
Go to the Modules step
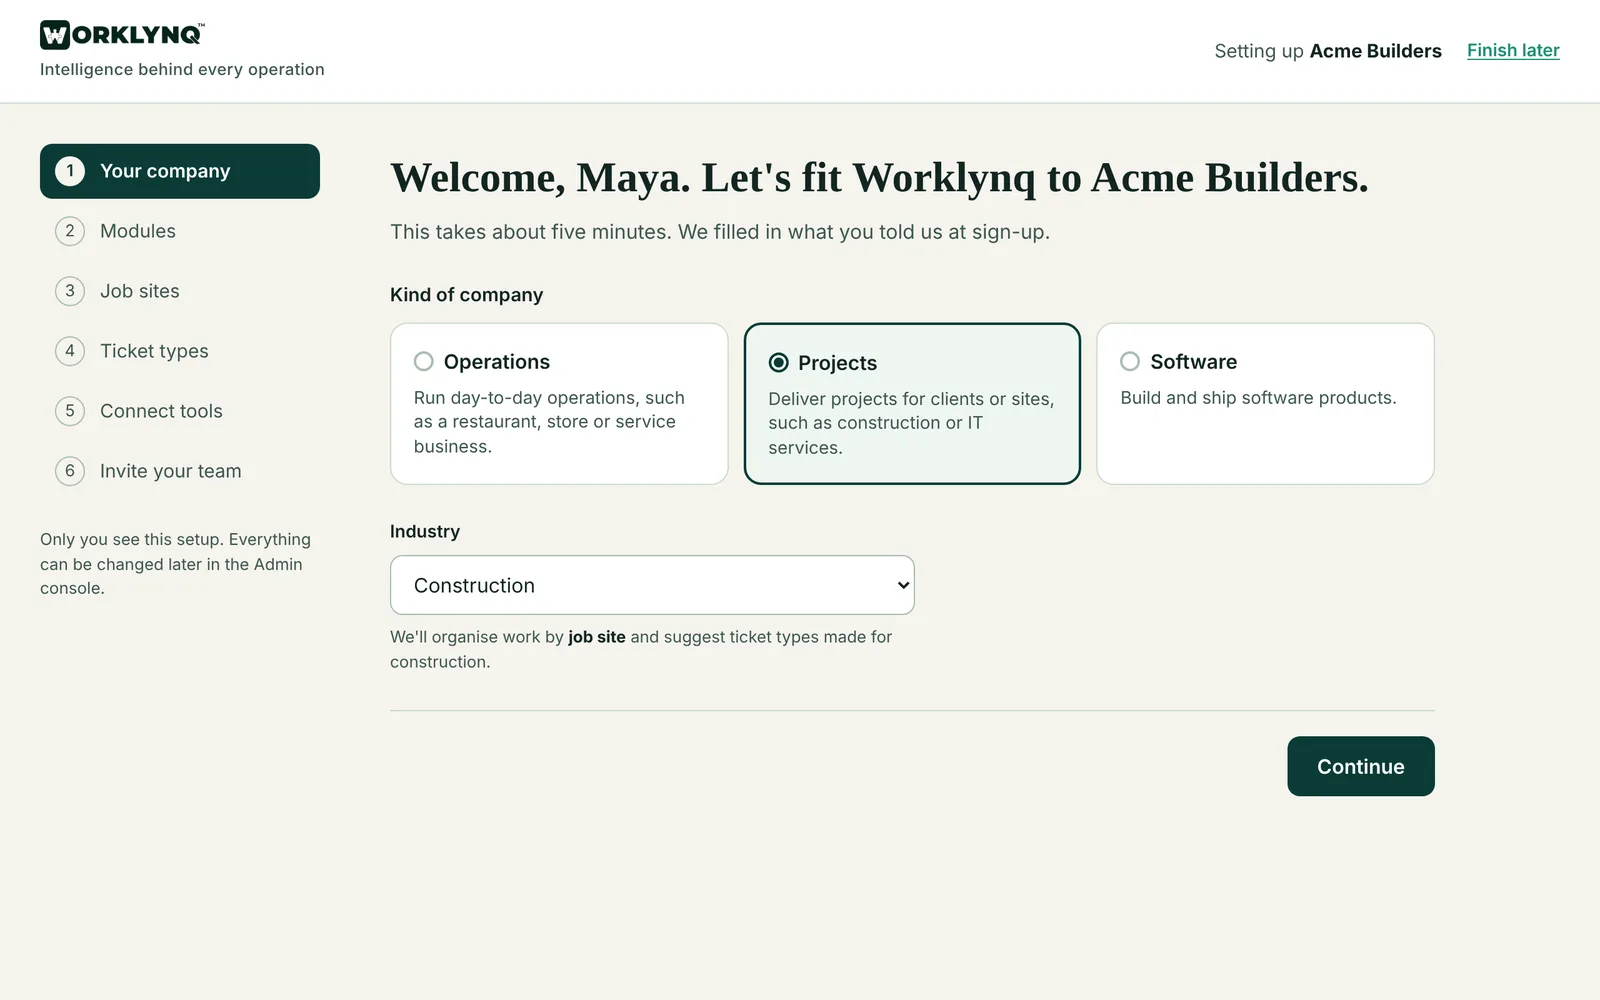click(180, 231)
